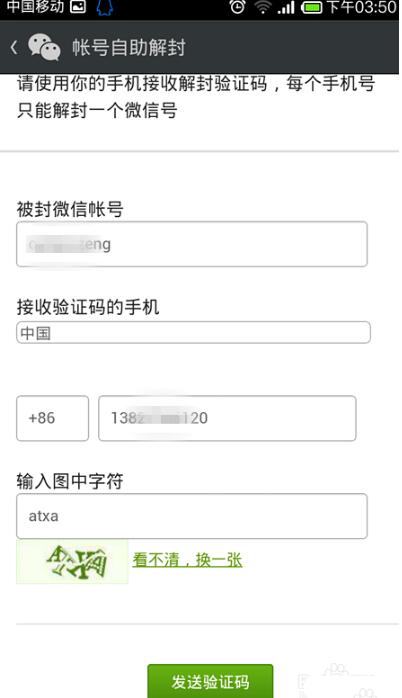402x698 pixels.
Task: Tap the status bar time 下午03:50
Action: tap(361, 7)
